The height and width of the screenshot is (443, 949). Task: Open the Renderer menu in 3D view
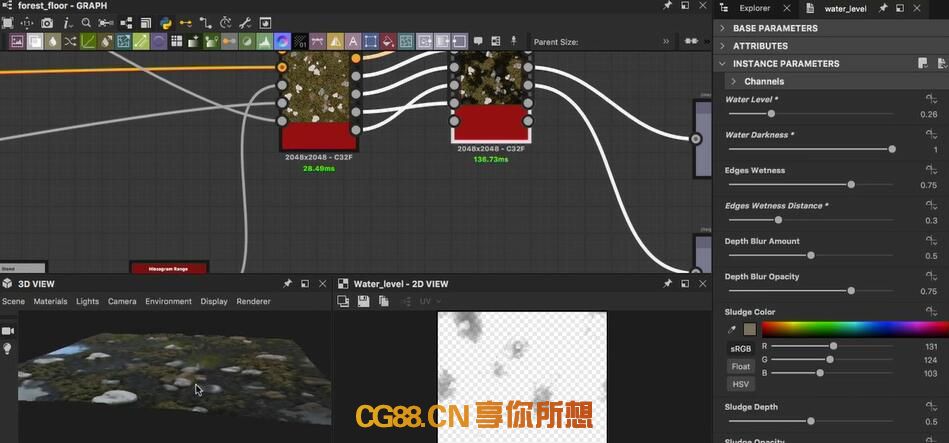coord(254,301)
